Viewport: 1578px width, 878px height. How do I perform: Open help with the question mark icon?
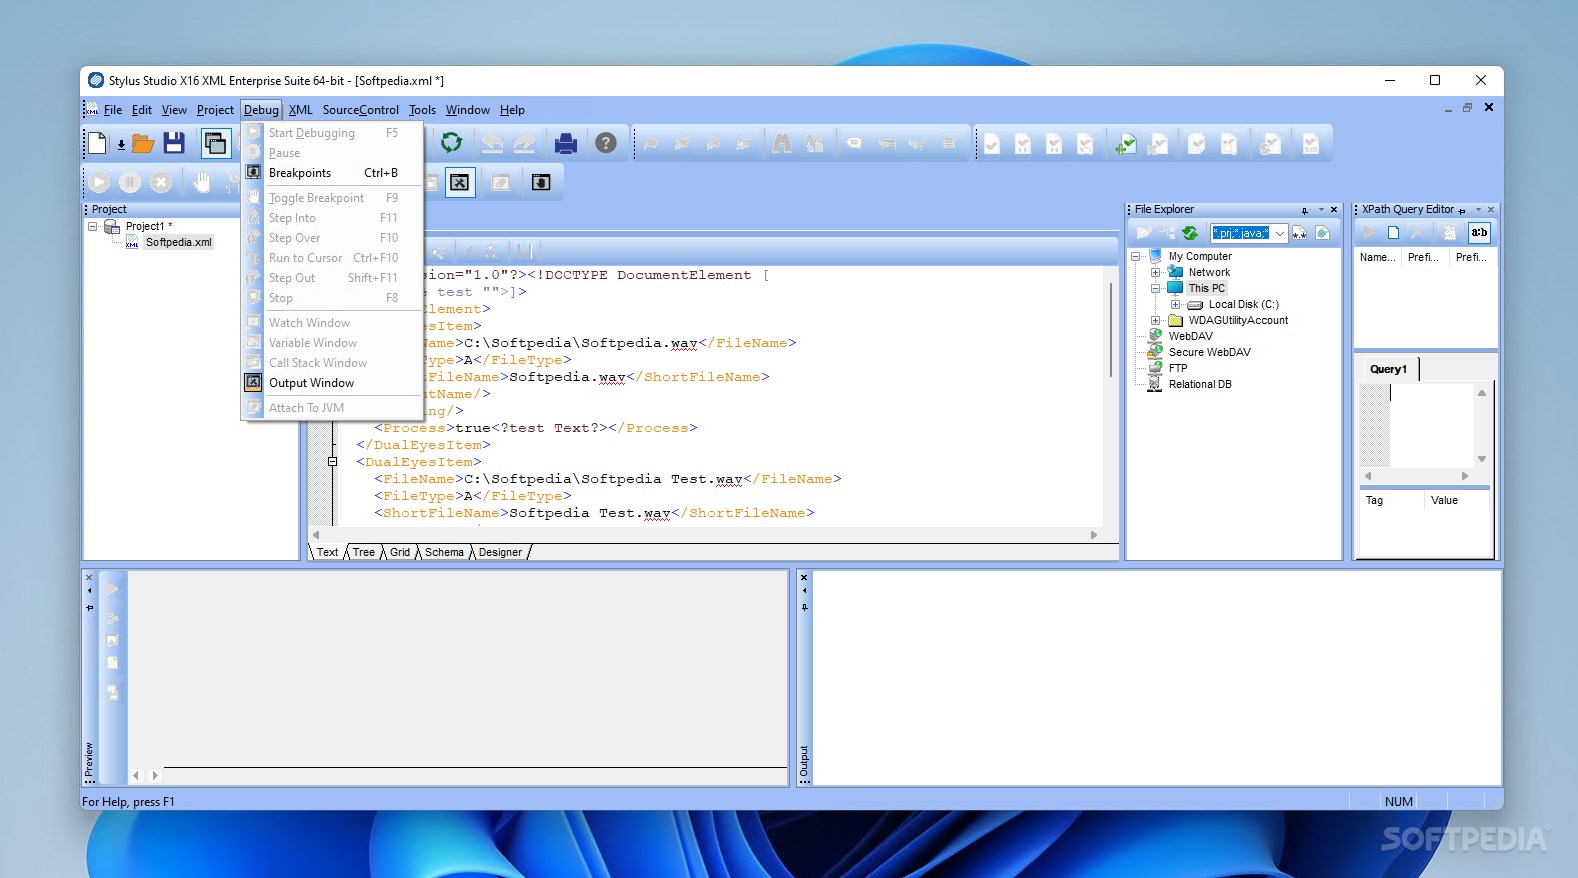606,143
